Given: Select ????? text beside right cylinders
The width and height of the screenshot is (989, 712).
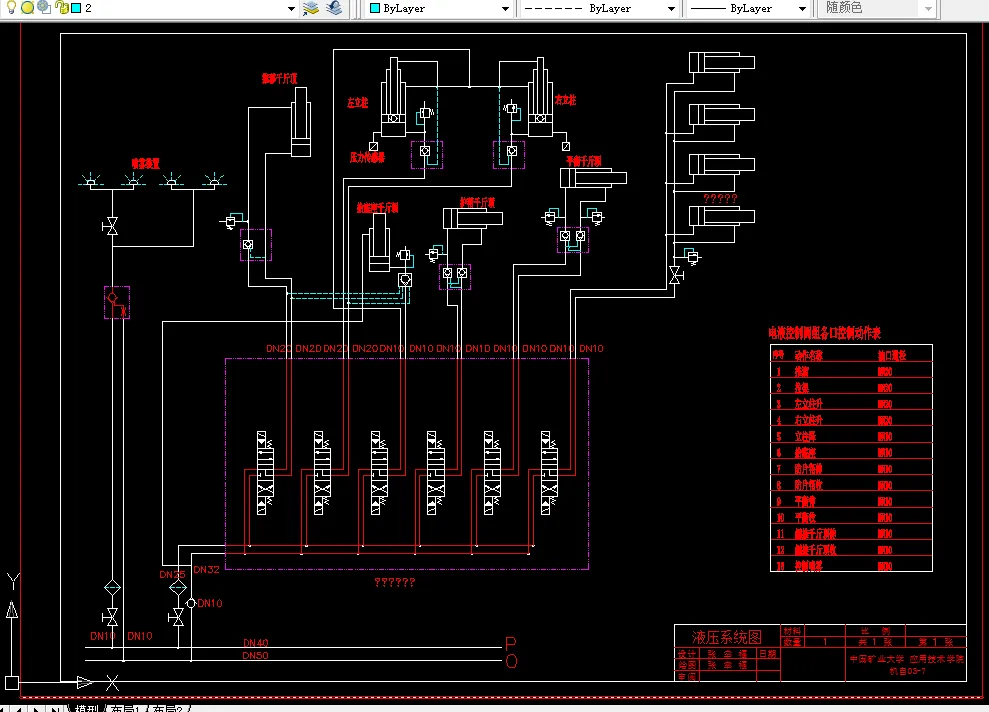Looking at the screenshot, I should (x=720, y=198).
